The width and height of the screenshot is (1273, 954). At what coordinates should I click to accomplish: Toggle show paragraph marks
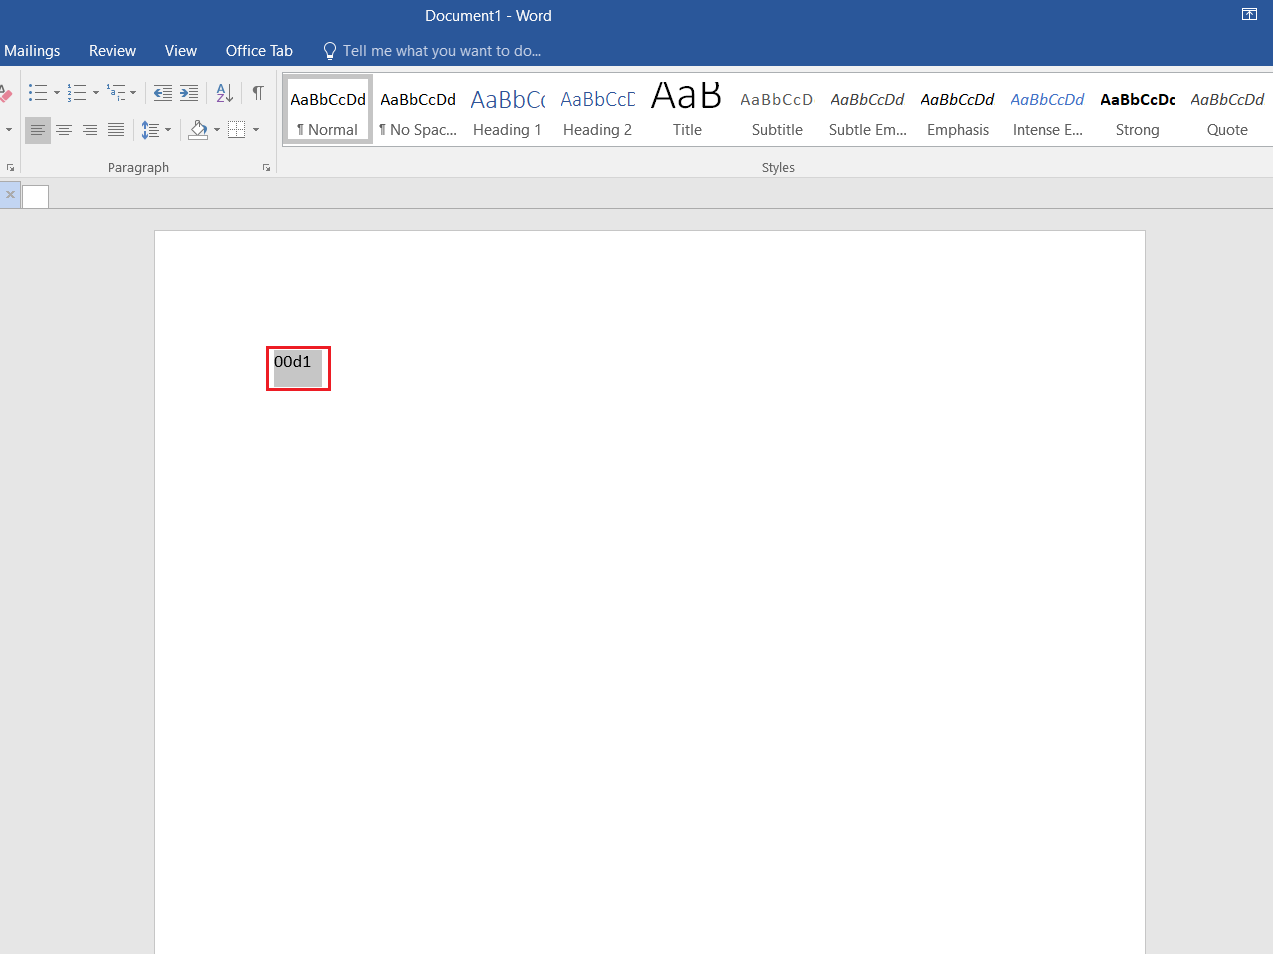[x=258, y=93]
